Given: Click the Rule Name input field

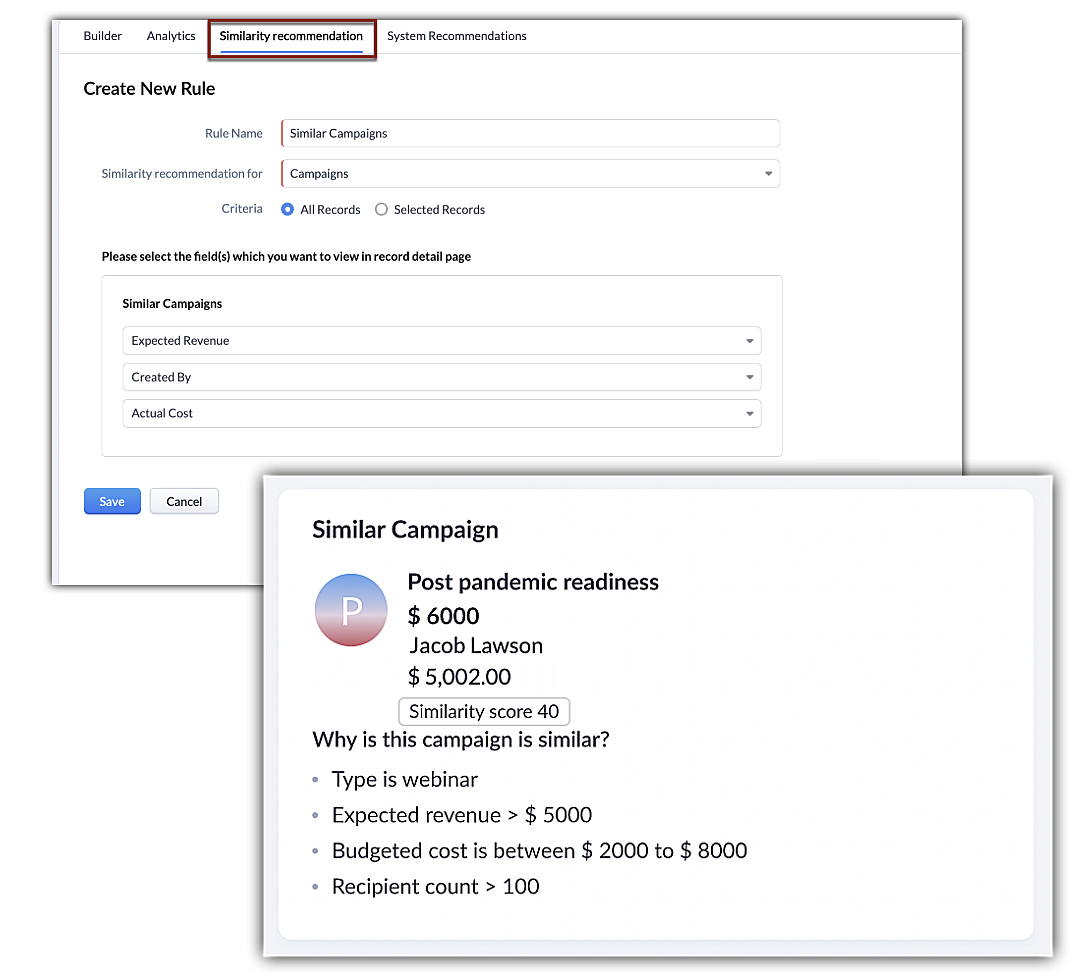Looking at the screenshot, I should coord(530,133).
